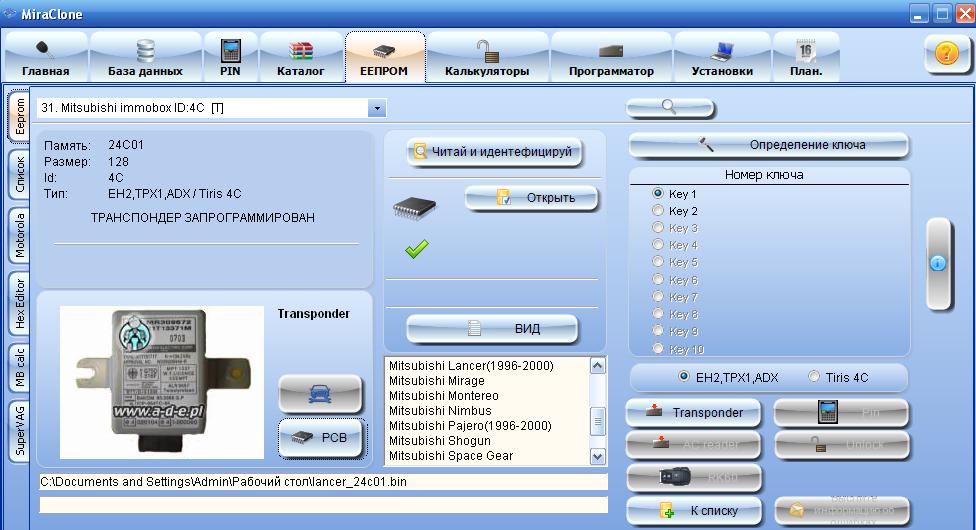Click the orange help question mark icon
Viewport: 976px width, 530px height.
947,54
